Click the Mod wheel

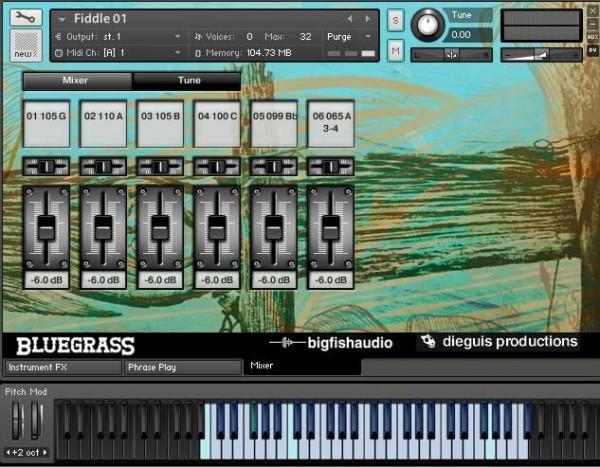36,420
